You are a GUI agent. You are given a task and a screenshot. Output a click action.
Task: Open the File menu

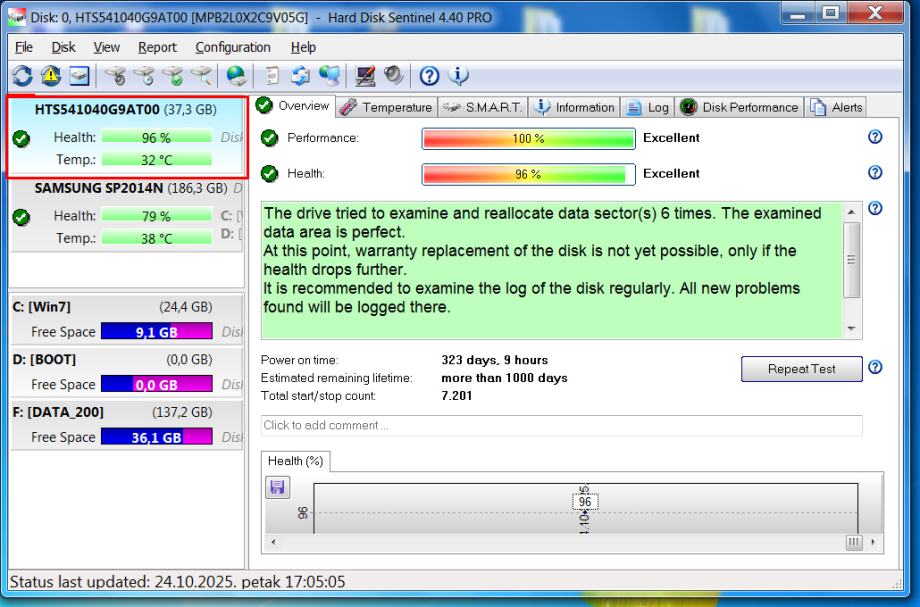[x=23, y=48]
